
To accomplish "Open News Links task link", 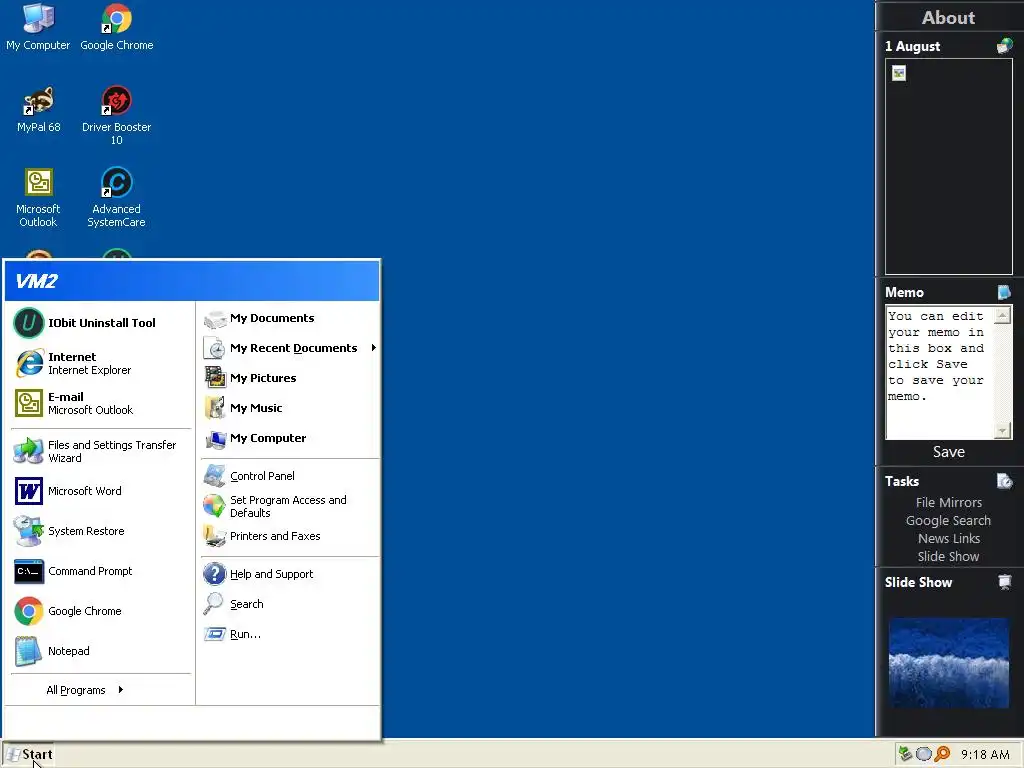I will 948,538.
